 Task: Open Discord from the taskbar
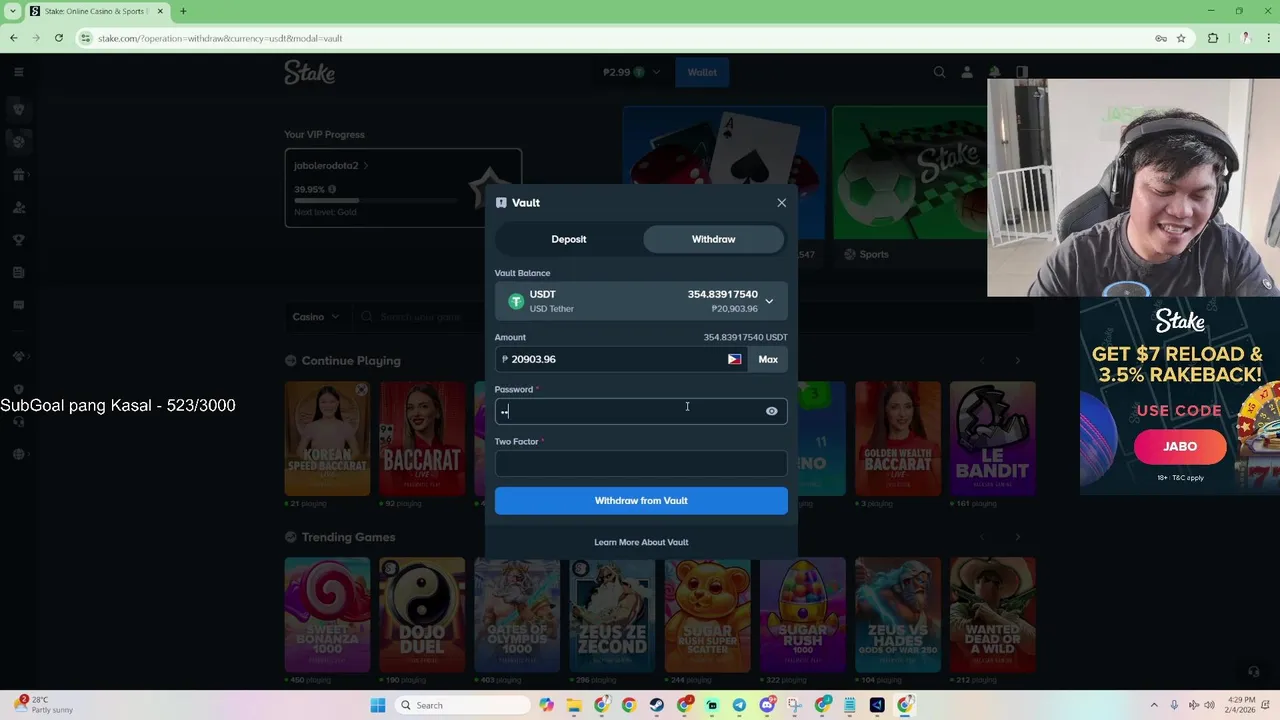point(767,705)
